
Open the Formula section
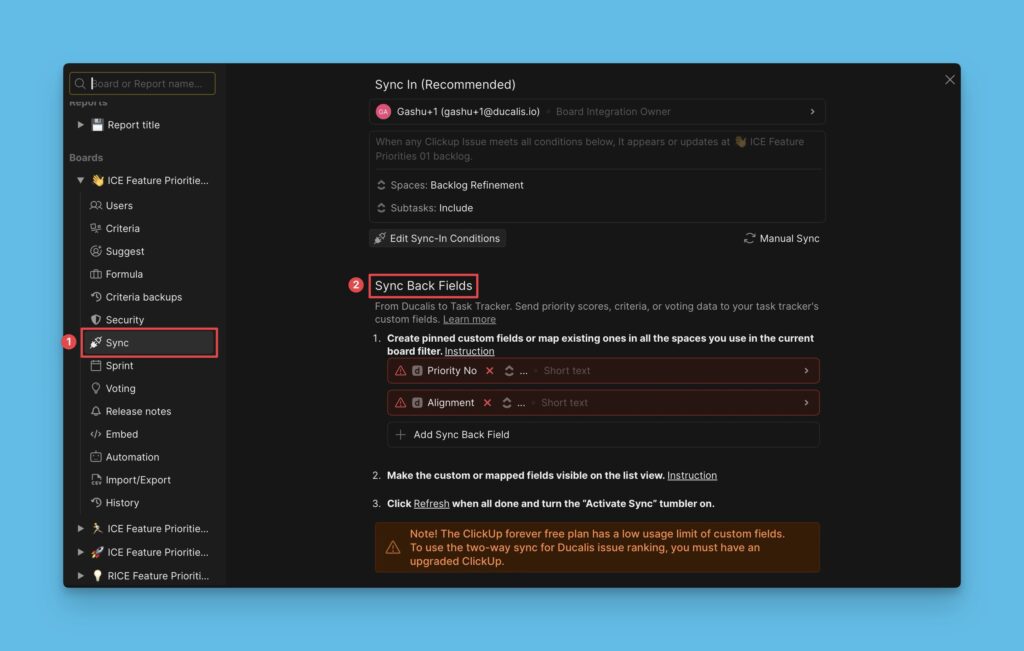pyautogui.click(x=123, y=274)
